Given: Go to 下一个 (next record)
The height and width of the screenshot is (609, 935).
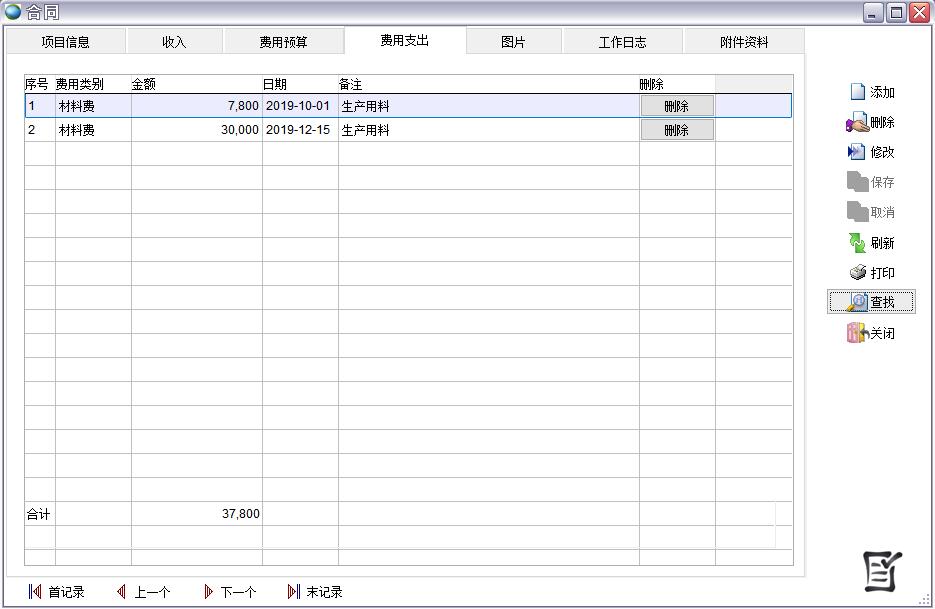Looking at the screenshot, I should coord(229,592).
